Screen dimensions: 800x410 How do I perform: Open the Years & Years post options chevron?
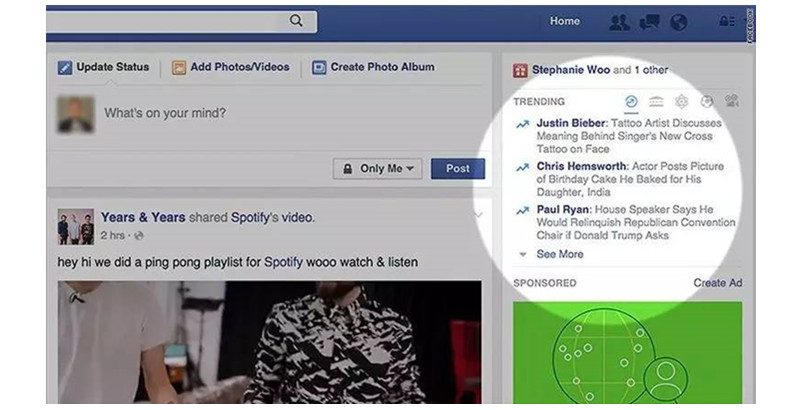tap(478, 215)
